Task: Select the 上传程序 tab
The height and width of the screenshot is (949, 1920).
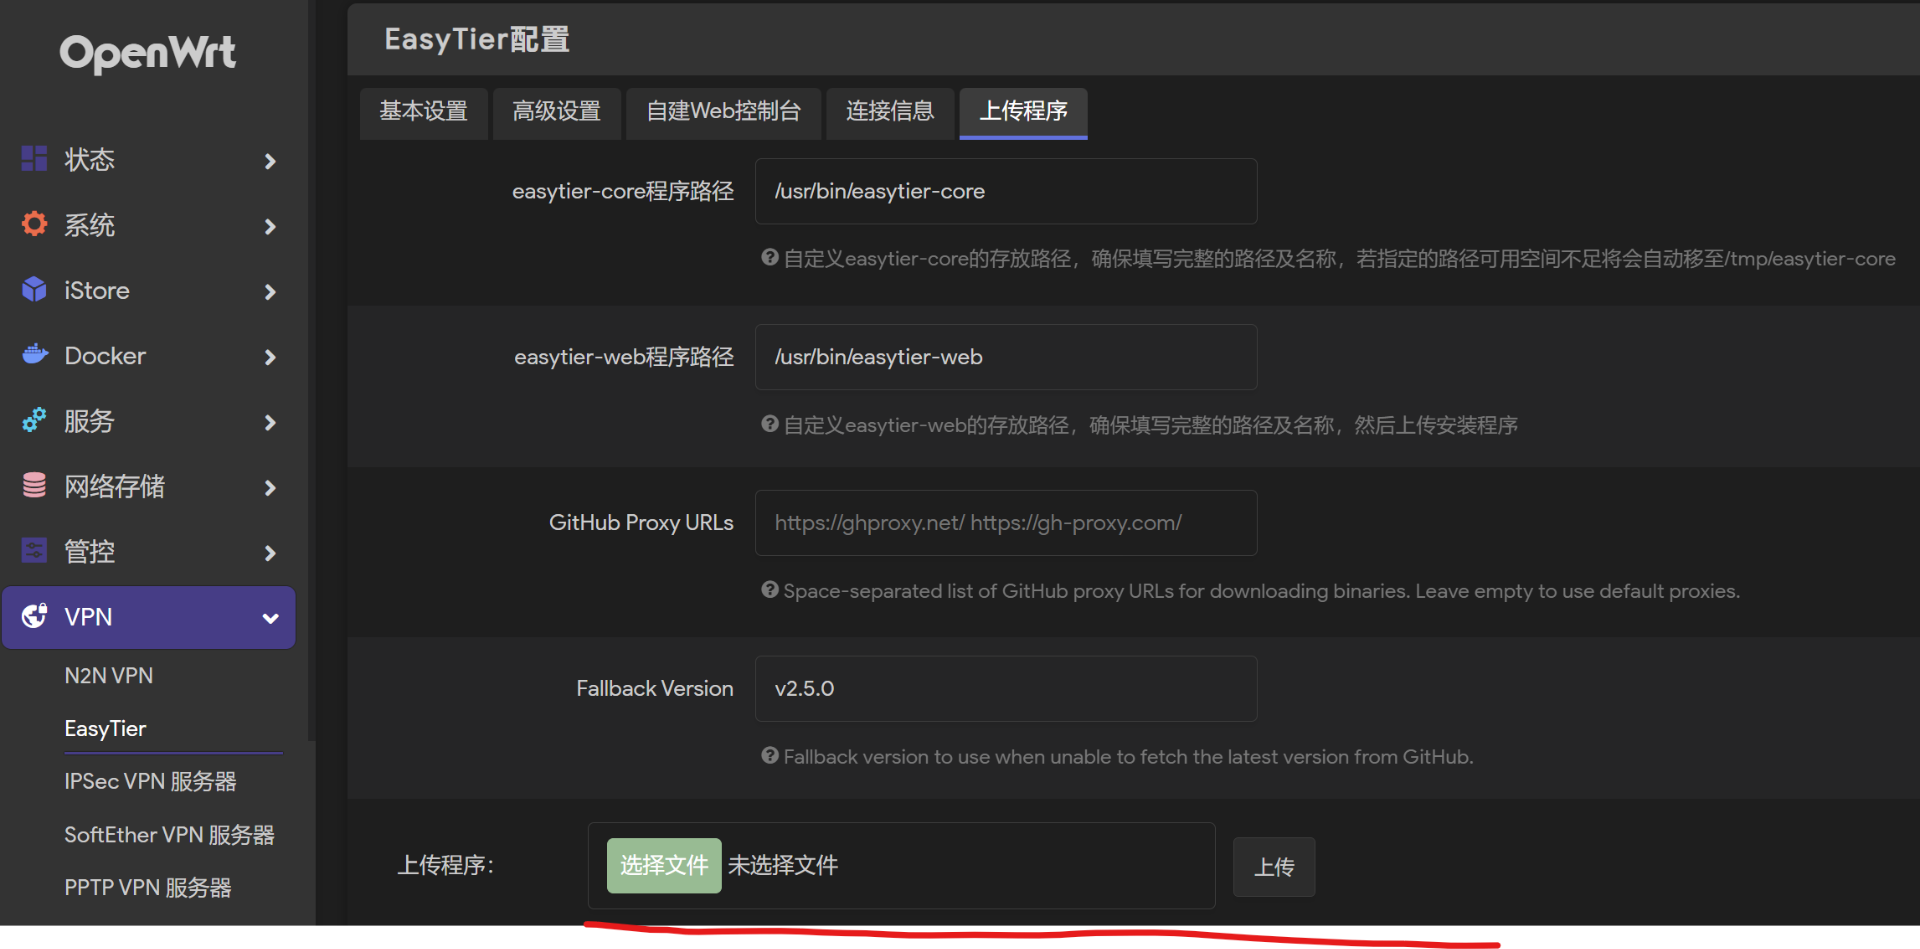Action: point(1023,112)
